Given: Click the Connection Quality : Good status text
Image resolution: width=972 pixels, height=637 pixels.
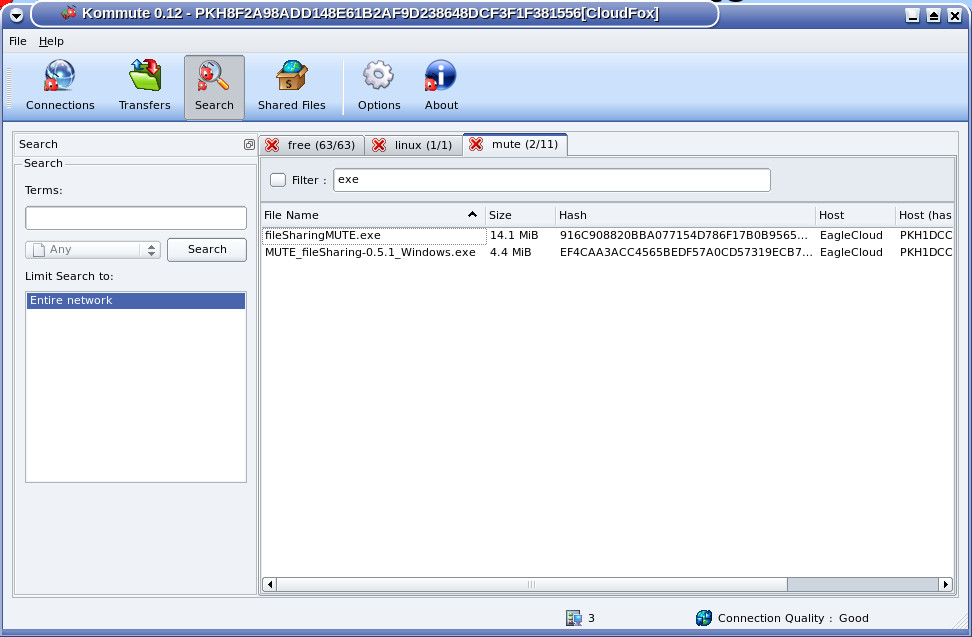Looking at the screenshot, I should pyautogui.click(x=793, y=618).
